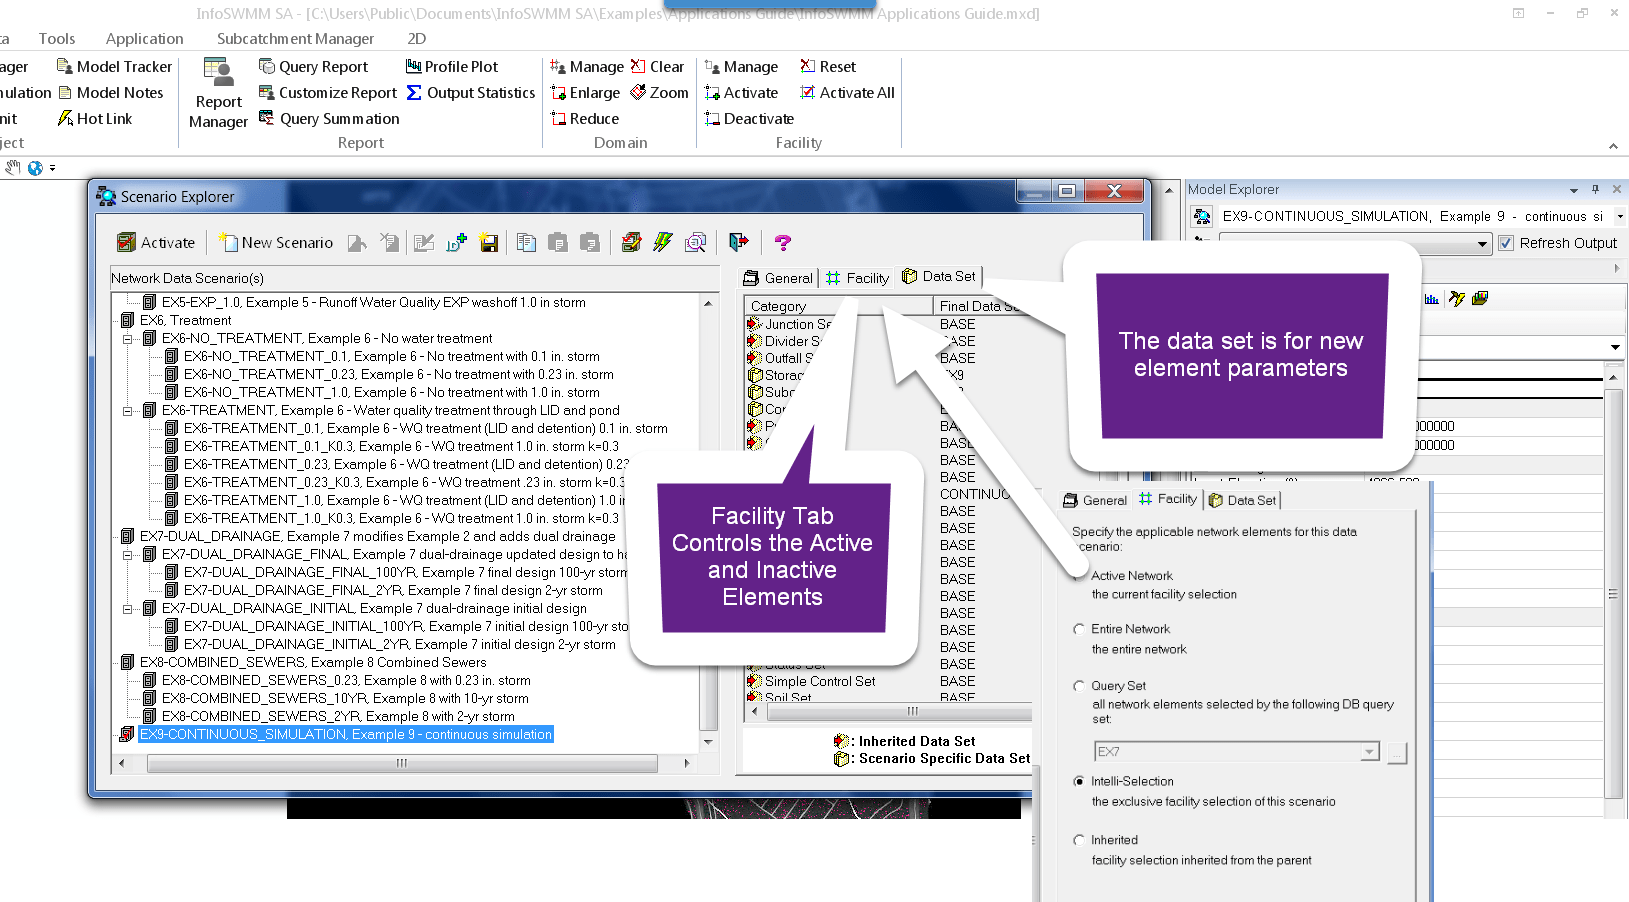Select the Intelli-Selection radio option

(x=1079, y=781)
